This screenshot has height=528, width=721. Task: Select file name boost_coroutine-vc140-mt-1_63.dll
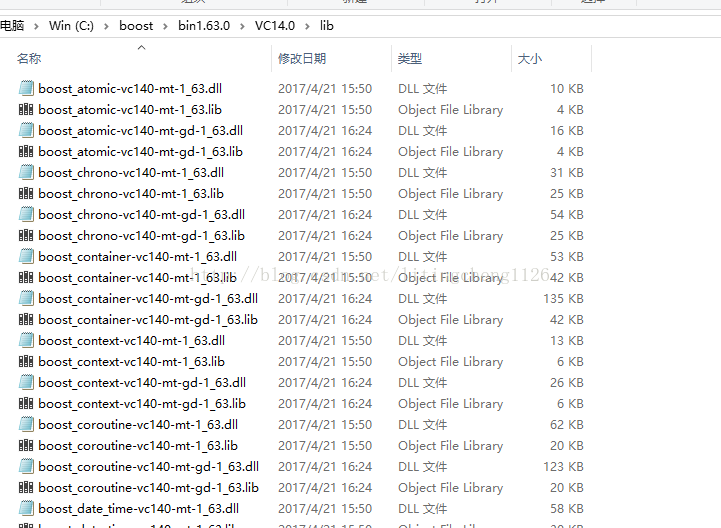click(138, 425)
